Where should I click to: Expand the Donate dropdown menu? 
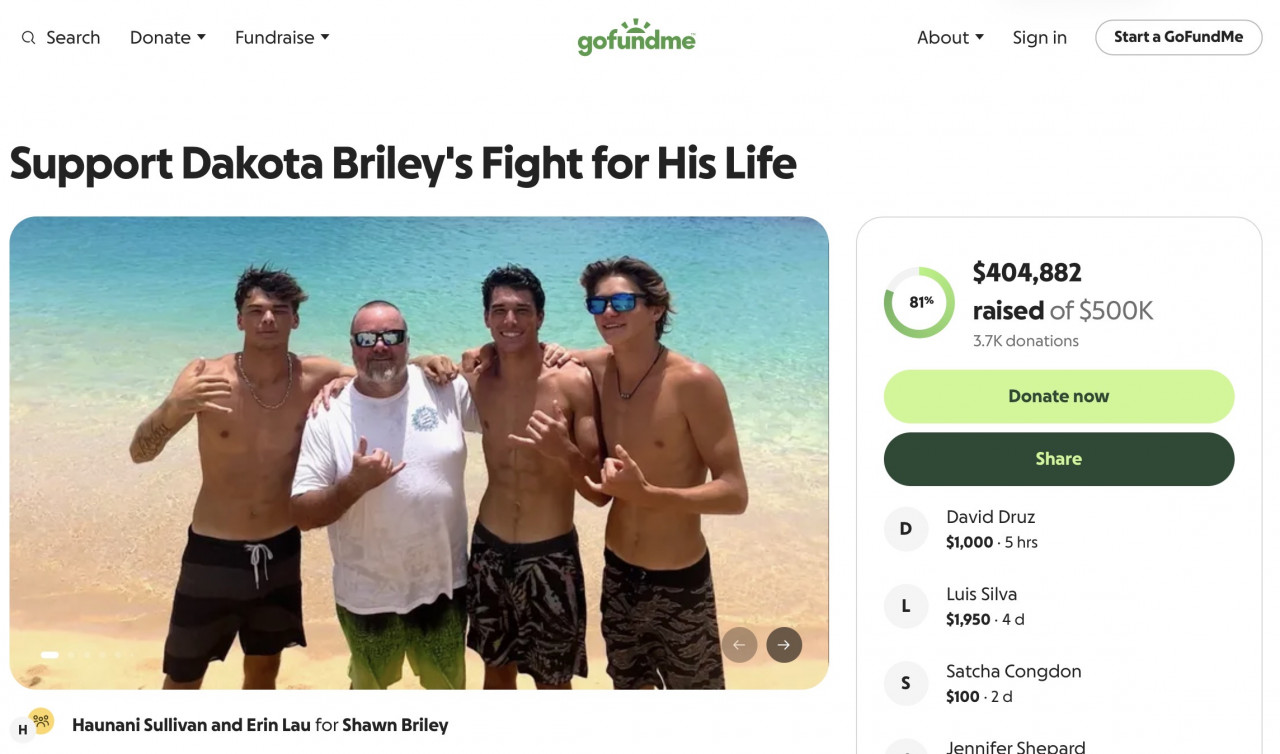(x=168, y=38)
